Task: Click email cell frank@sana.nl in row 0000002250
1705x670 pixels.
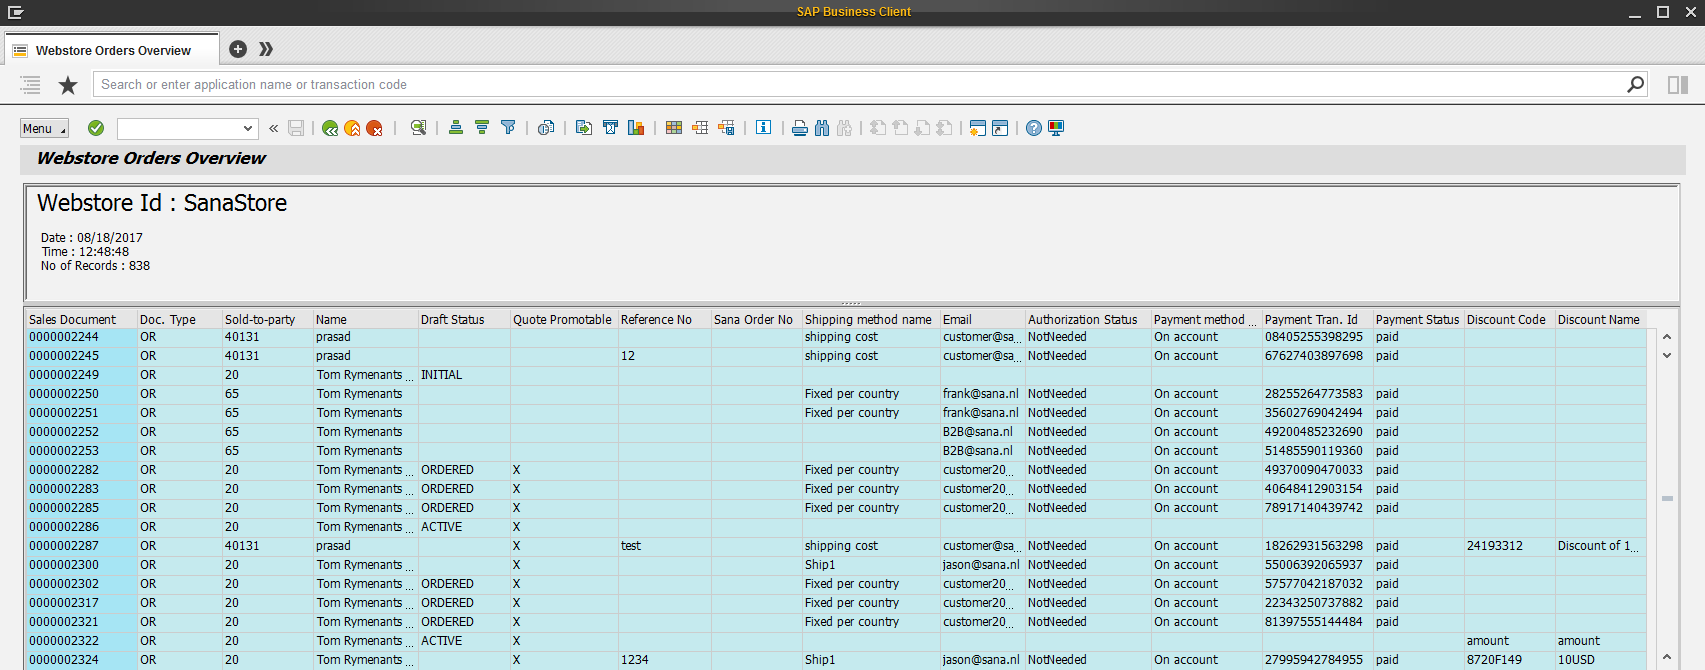Action: [981, 394]
